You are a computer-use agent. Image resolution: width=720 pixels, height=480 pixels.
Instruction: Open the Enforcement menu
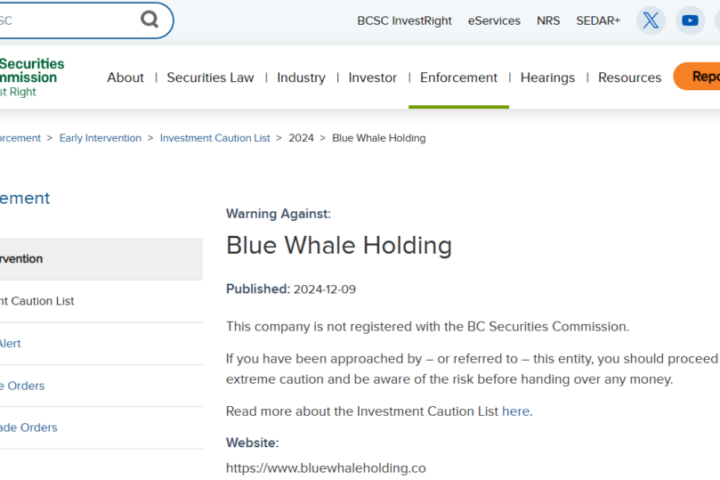[x=459, y=78]
